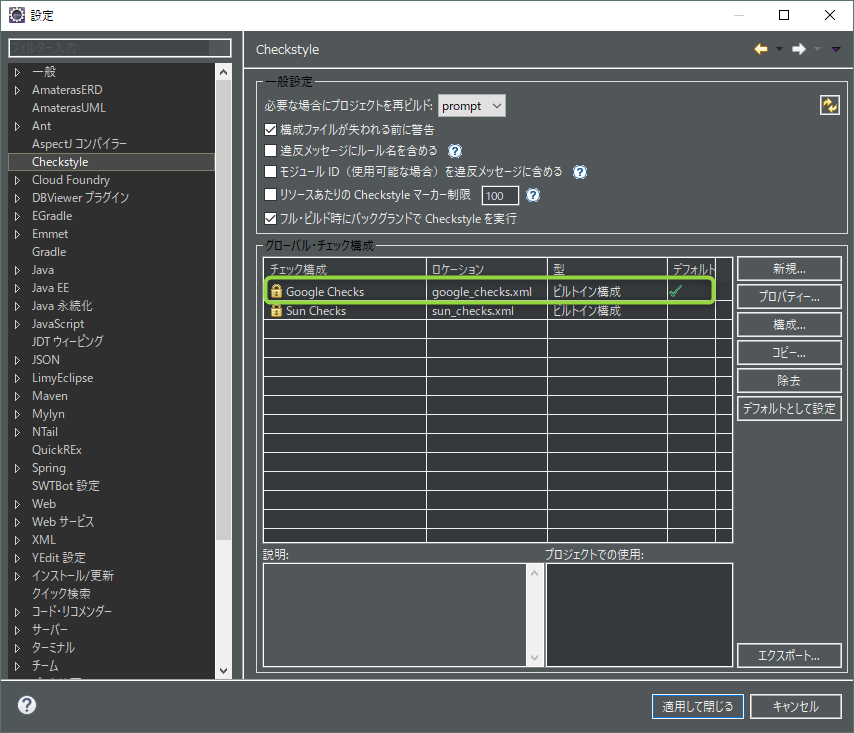
Task: Click the チェック構成 column header
Action: click(x=344, y=269)
